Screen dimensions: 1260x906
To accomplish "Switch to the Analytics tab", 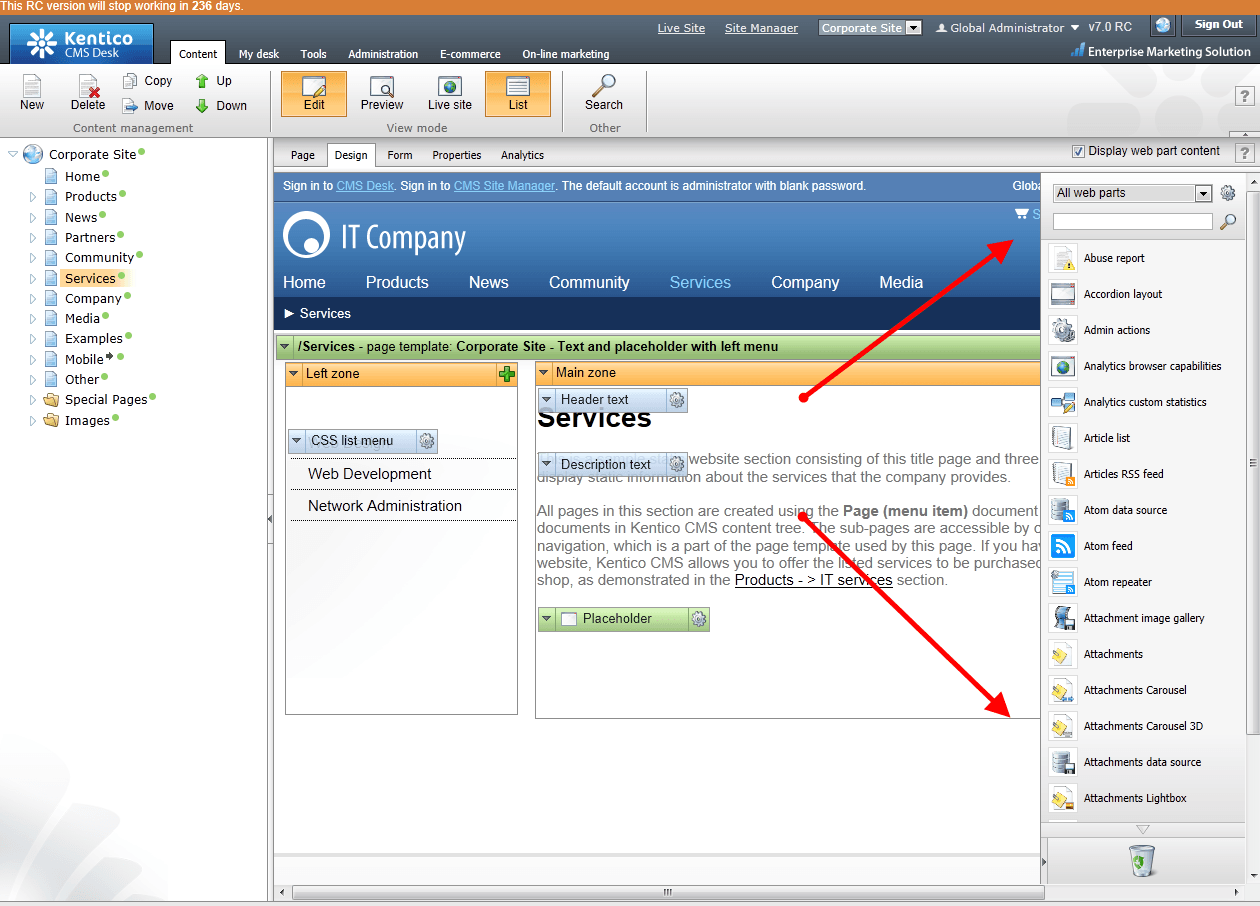I will [523, 155].
